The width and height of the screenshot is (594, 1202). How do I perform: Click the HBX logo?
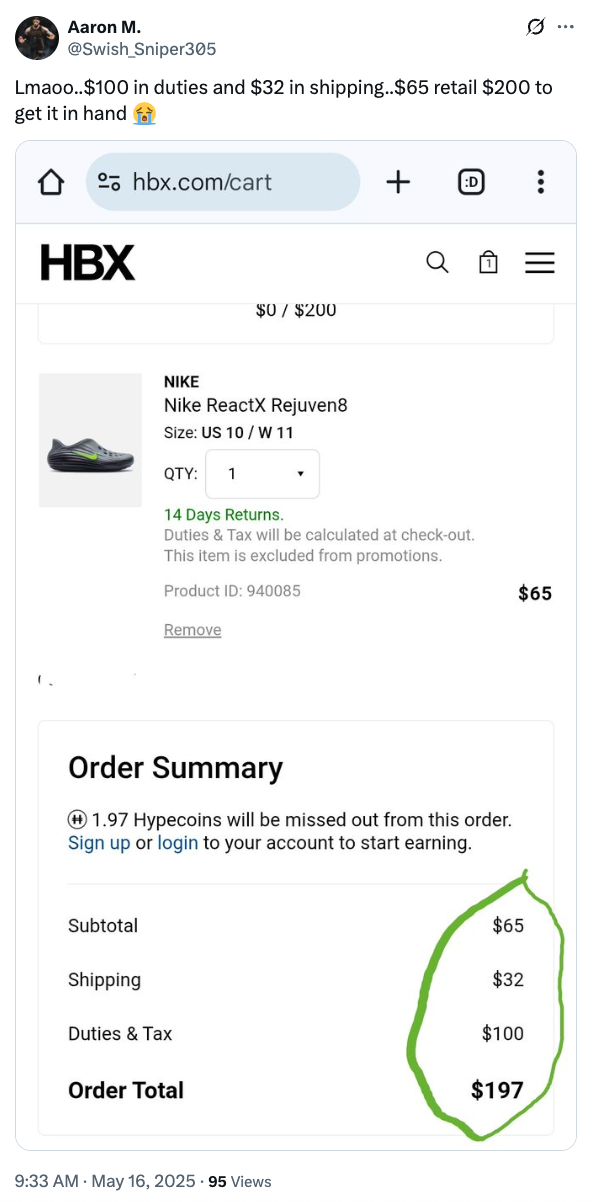[87, 262]
